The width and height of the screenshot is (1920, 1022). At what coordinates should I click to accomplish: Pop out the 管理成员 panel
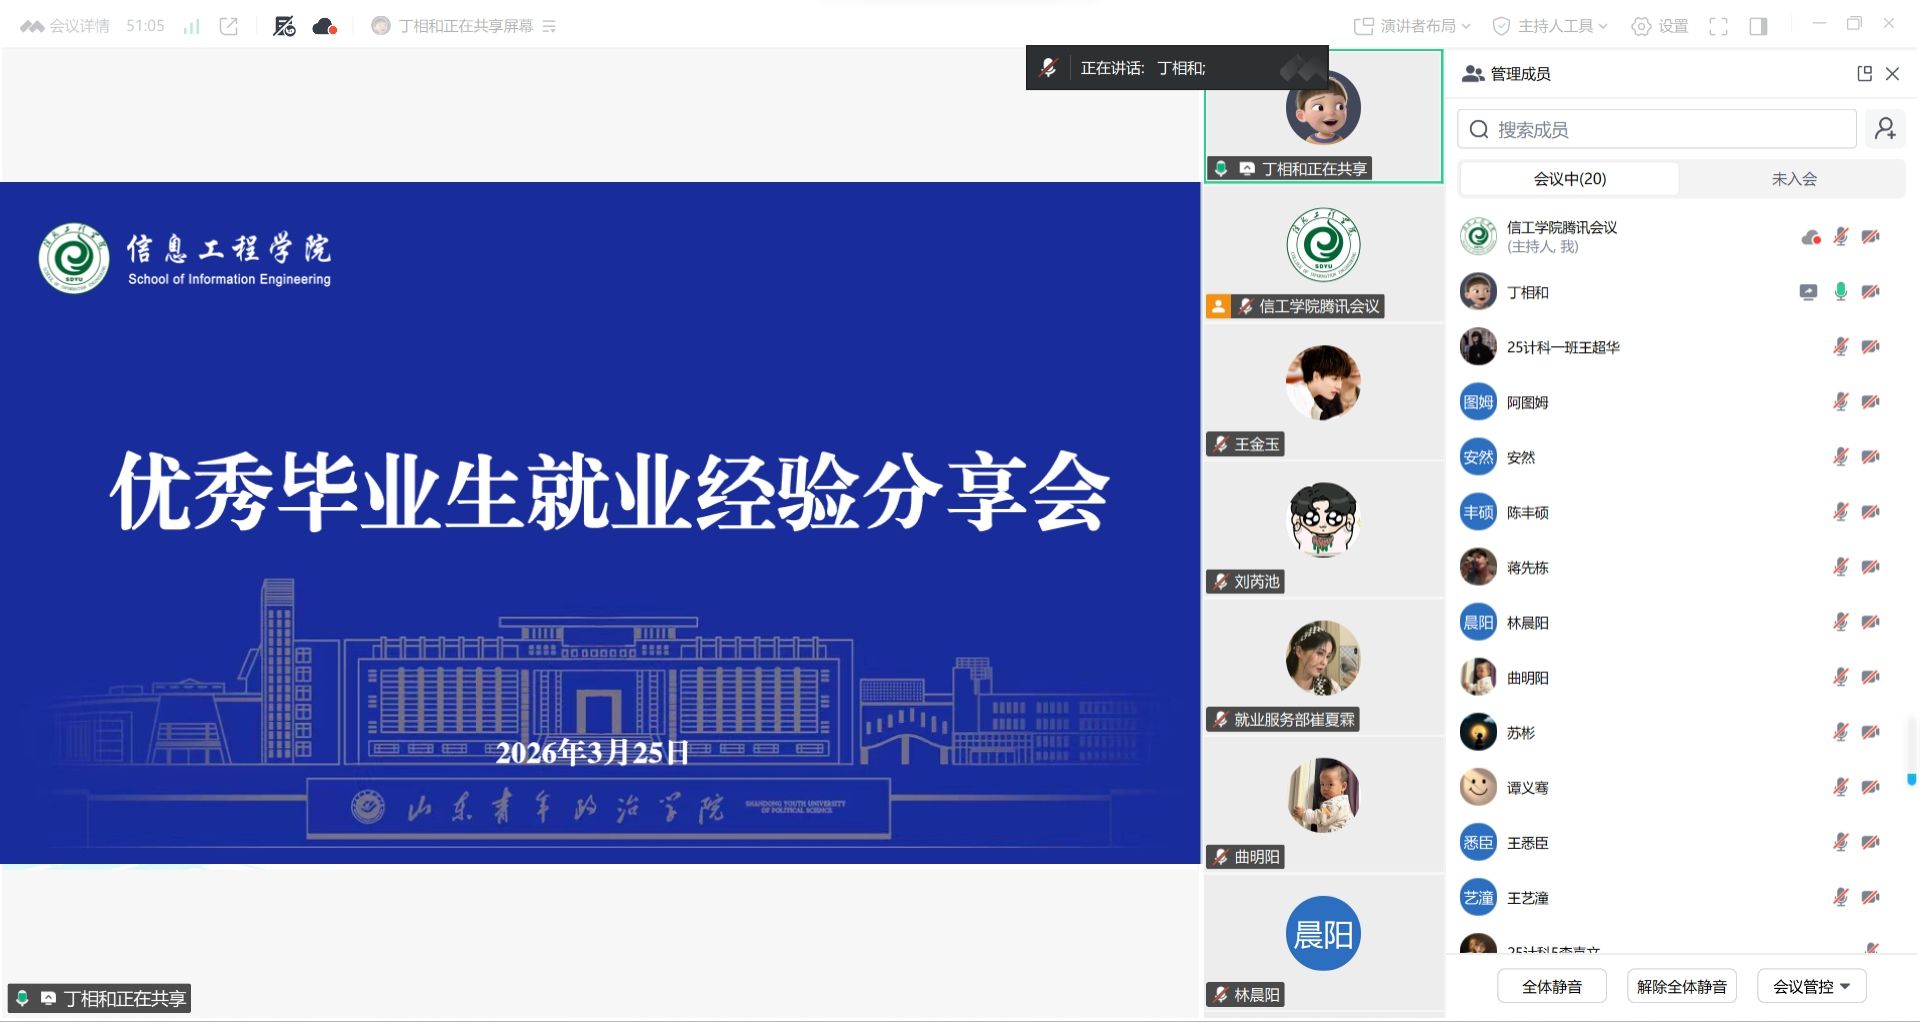pyautogui.click(x=1864, y=74)
